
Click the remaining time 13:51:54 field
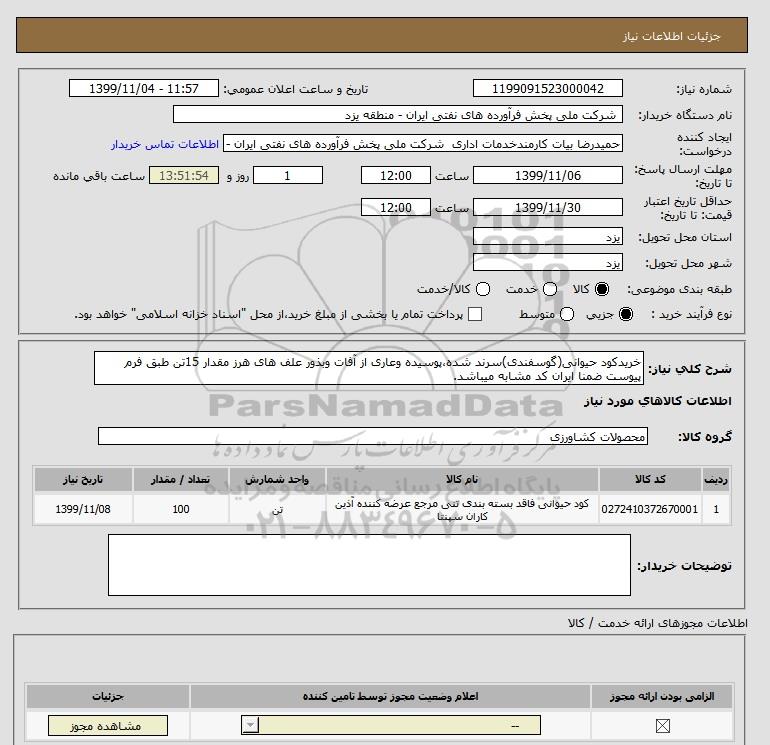(184, 175)
